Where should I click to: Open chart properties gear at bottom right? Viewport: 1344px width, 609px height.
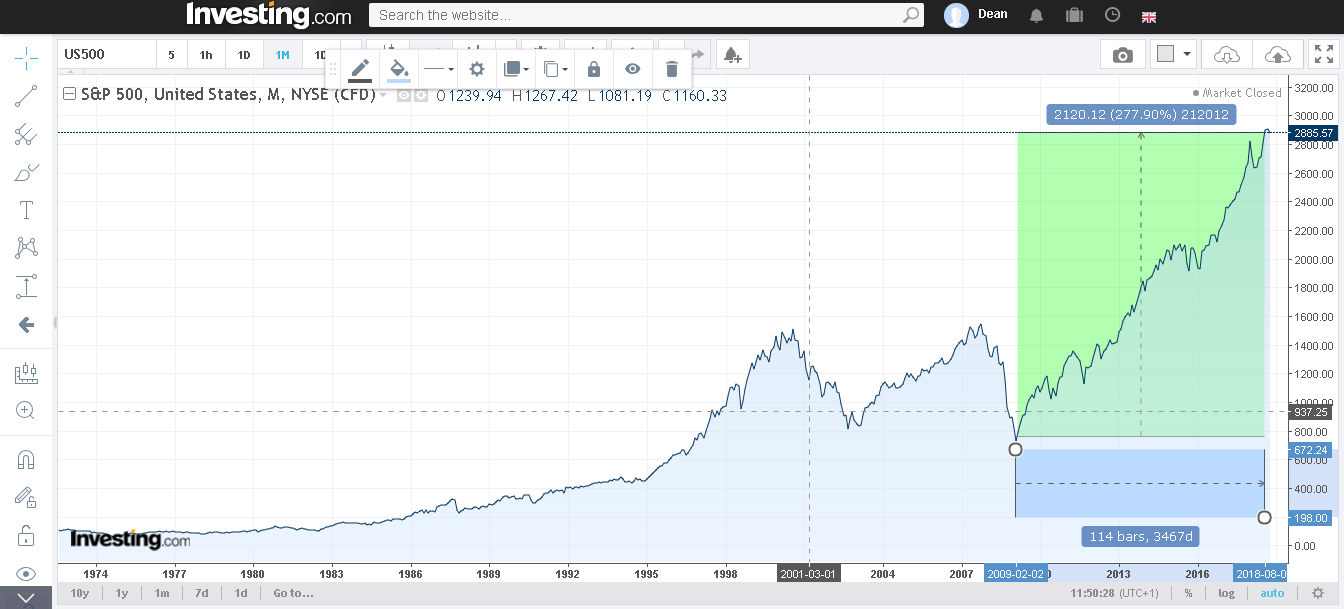click(1318, 593)
